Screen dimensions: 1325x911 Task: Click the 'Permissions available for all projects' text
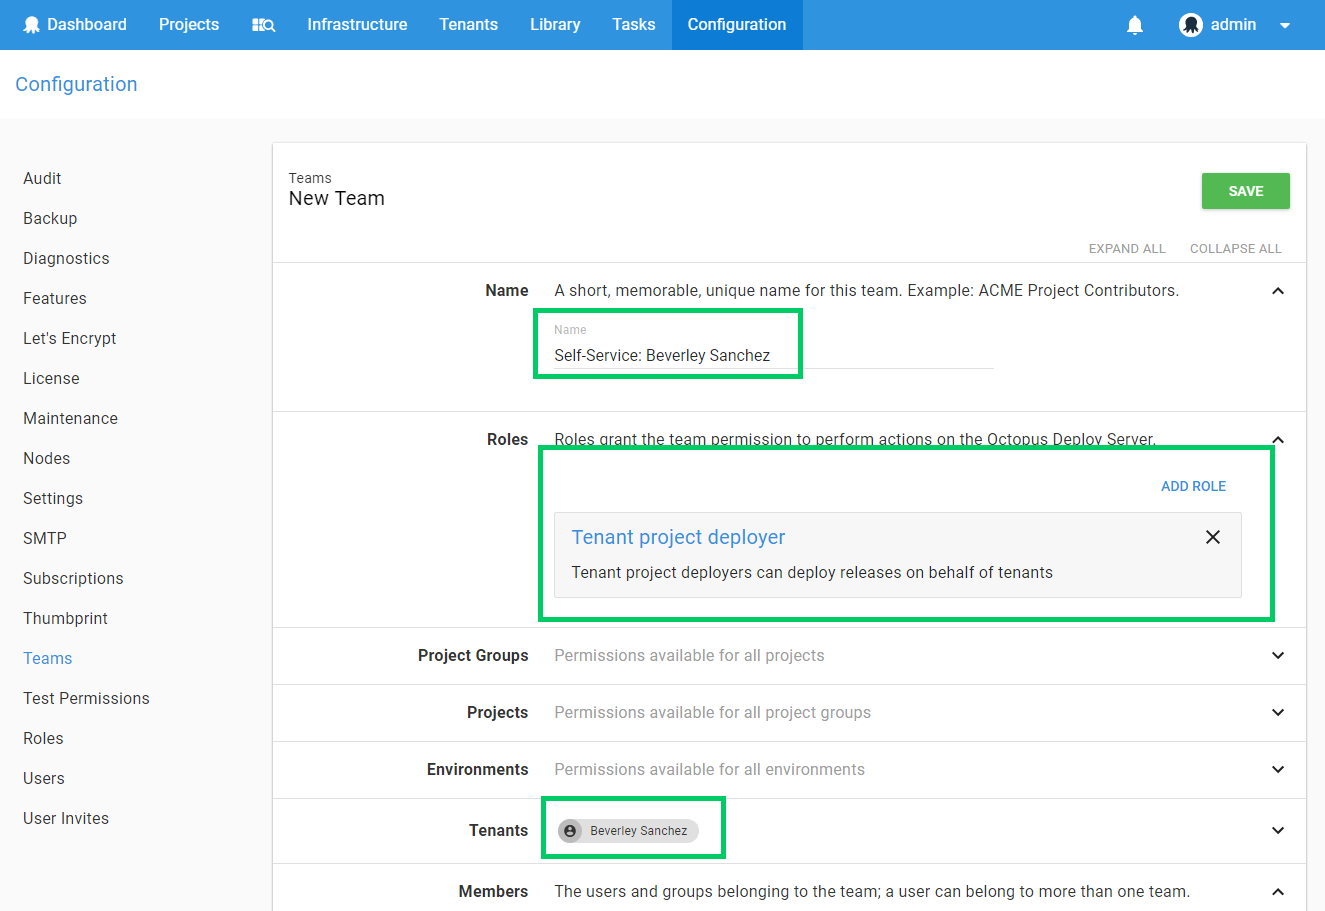[689, 656]
